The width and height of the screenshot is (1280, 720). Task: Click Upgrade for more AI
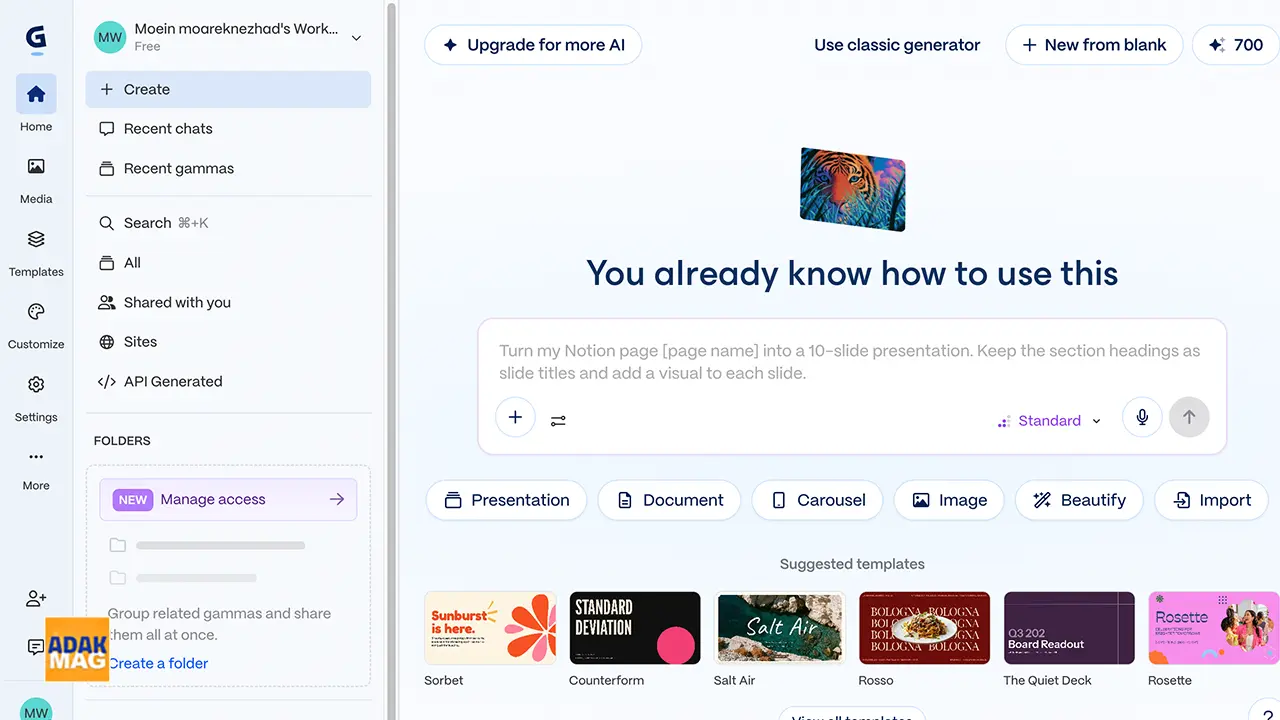[x=533, y=45]
